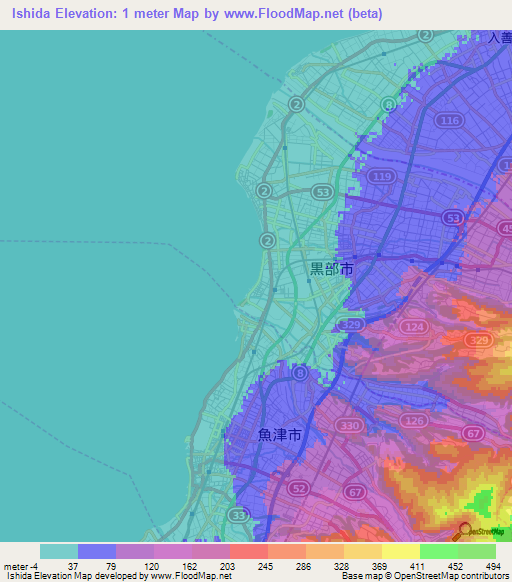Image resolution: width=512 pixels, height=582 pixels.
Task: Click the 203 legend value
Action: (227, 566)
